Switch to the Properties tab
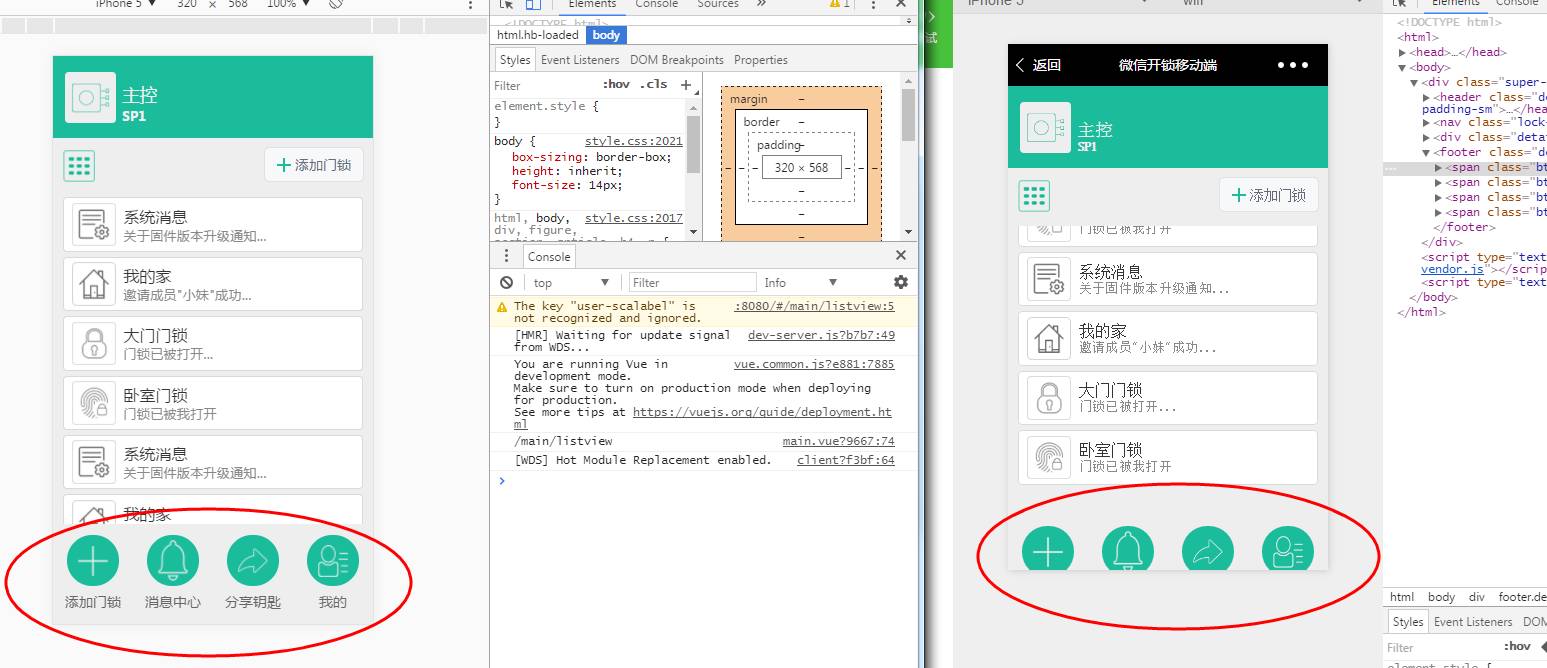The height and width of the screenshot is (668, 1547). pyautogui.click(x=760, y=60)
